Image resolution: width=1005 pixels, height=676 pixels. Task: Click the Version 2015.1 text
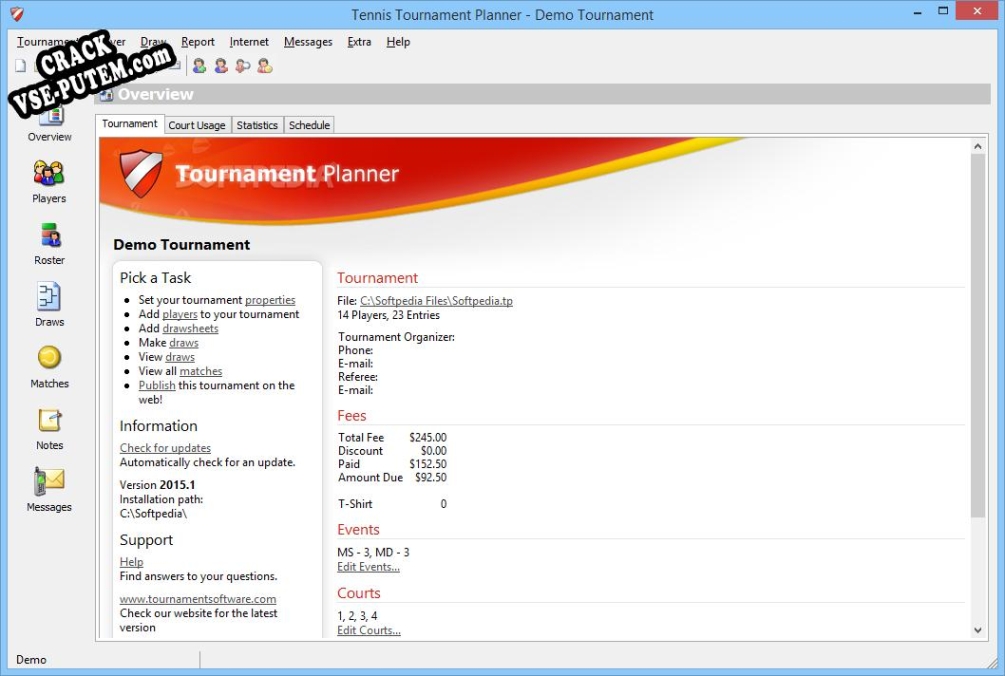tap(157, 485)
